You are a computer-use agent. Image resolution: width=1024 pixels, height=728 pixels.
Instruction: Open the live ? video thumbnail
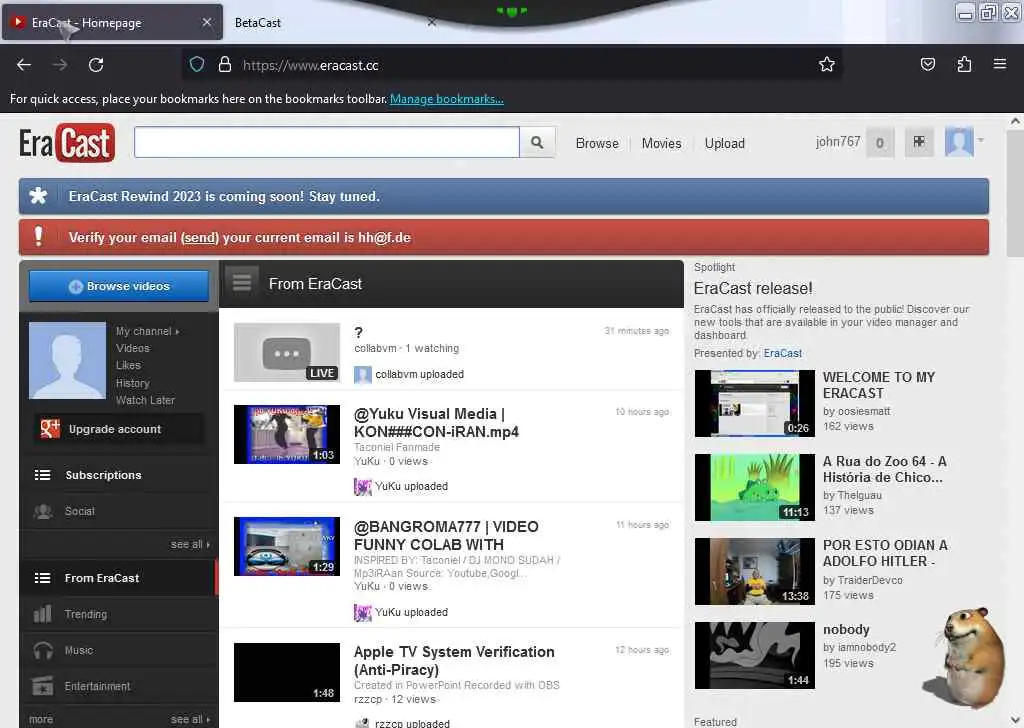coord(287,353)
